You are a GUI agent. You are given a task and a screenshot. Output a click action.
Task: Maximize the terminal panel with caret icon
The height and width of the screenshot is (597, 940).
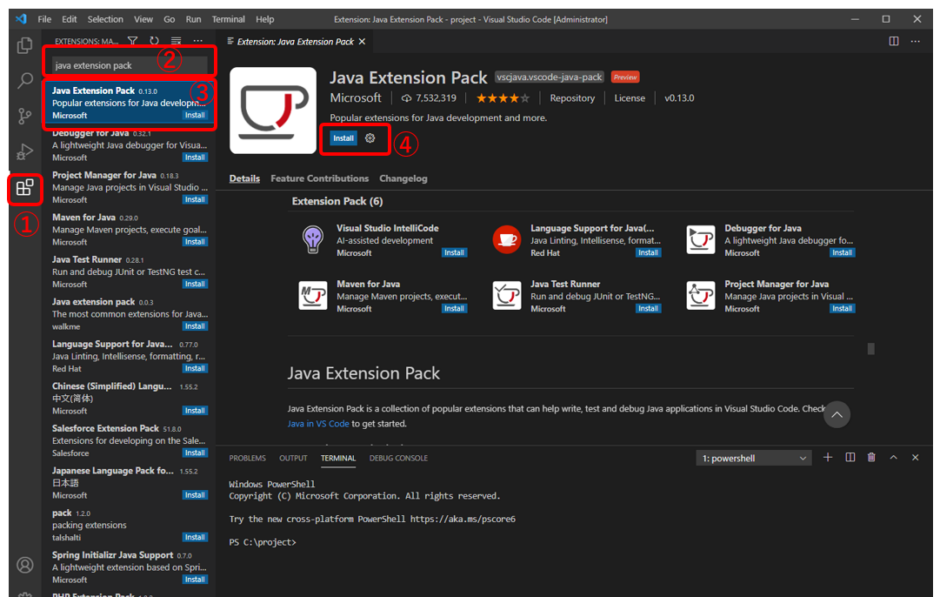point(893,457)
